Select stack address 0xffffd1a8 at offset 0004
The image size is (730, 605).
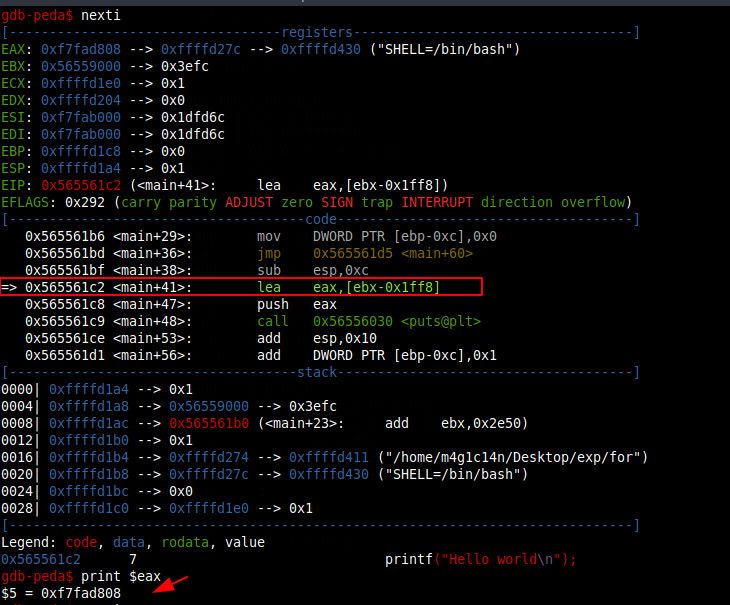[x=88, y=406]
